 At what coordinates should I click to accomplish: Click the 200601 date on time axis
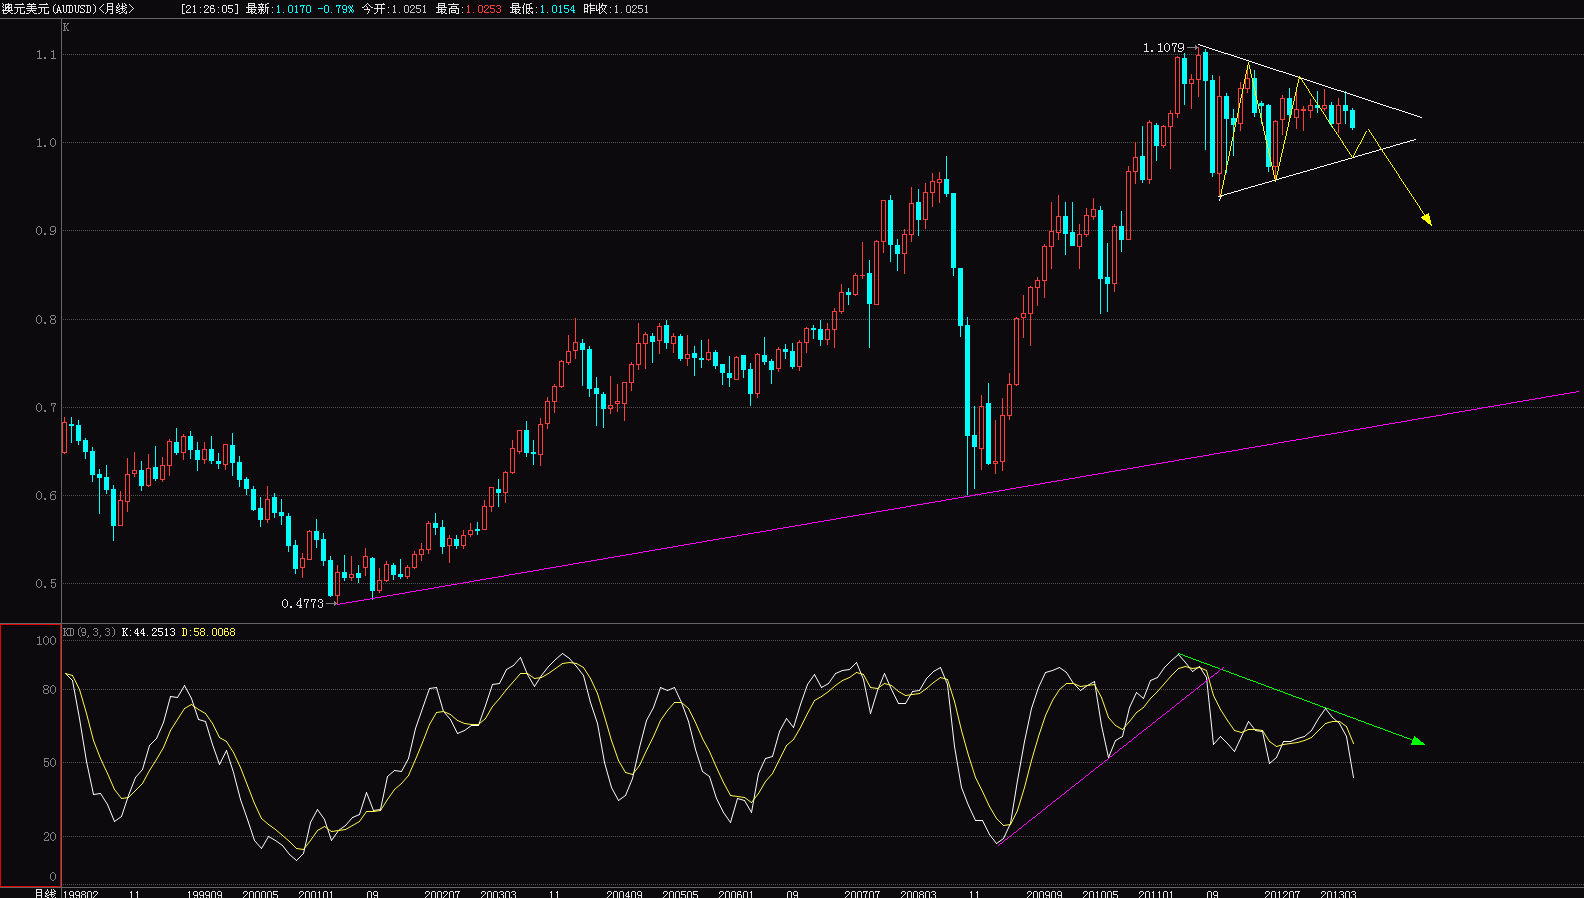[x=736, y=893]
